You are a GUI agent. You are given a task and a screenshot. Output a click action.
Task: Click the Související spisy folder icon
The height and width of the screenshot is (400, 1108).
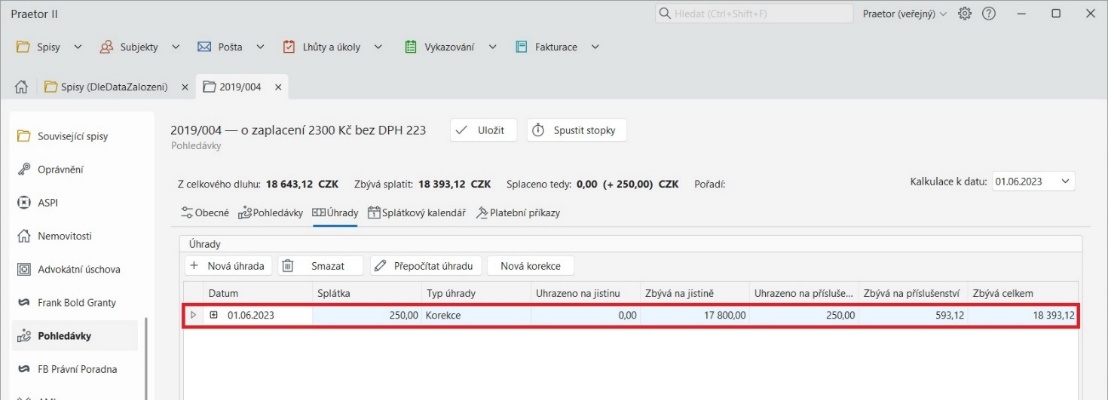pos(23,136)
